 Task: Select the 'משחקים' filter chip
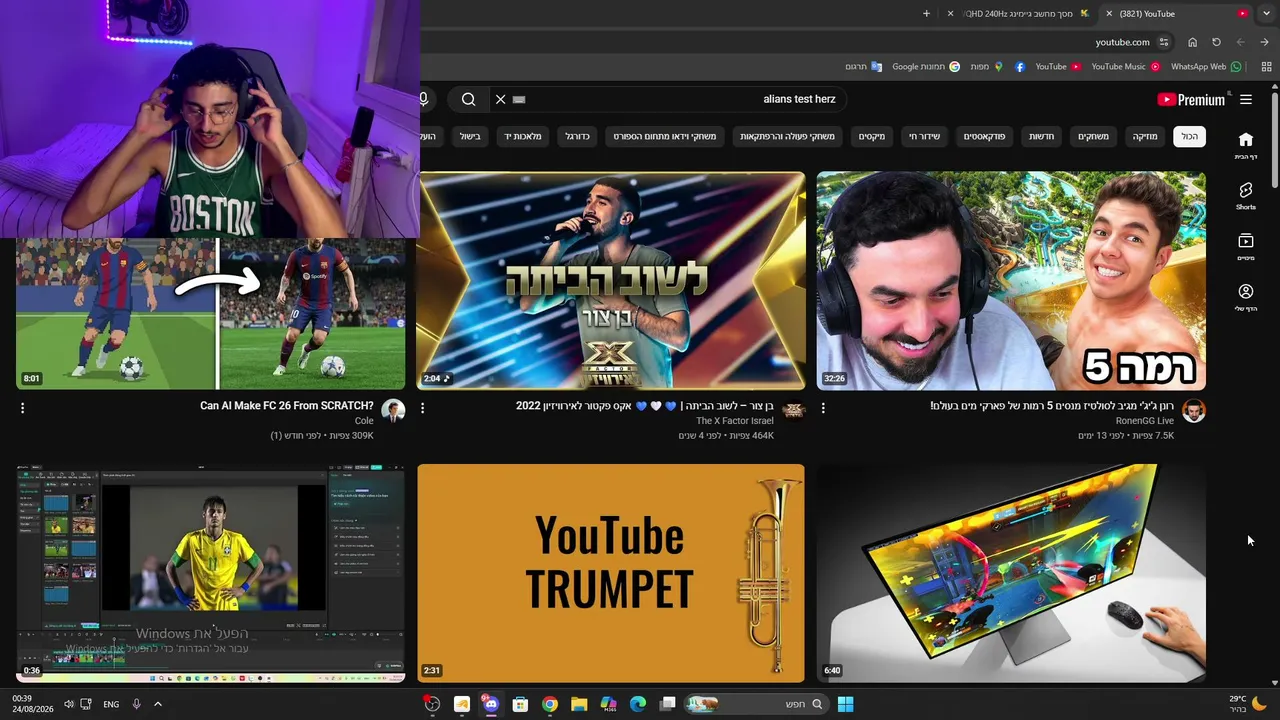pyautogui.click(x=1093, y=136)
